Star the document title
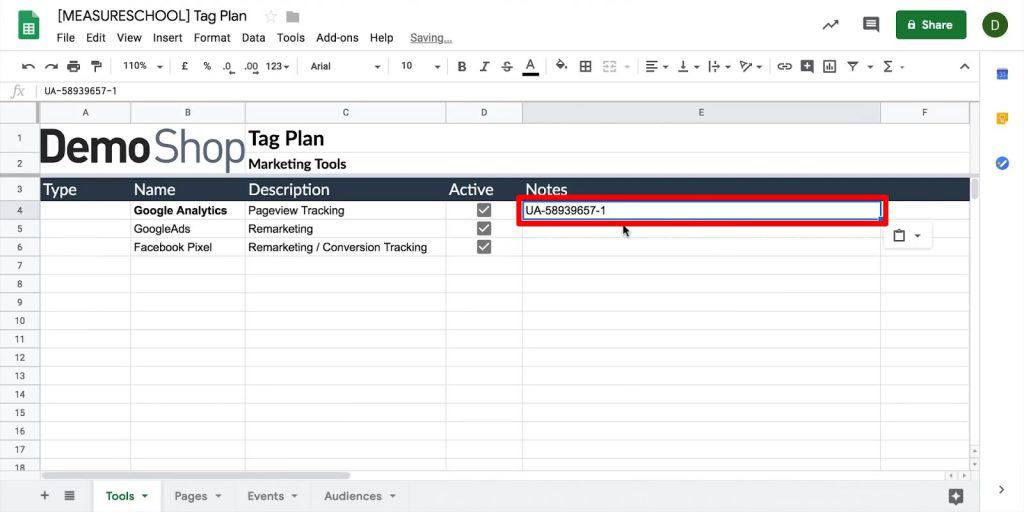 [x=270, y=16]
